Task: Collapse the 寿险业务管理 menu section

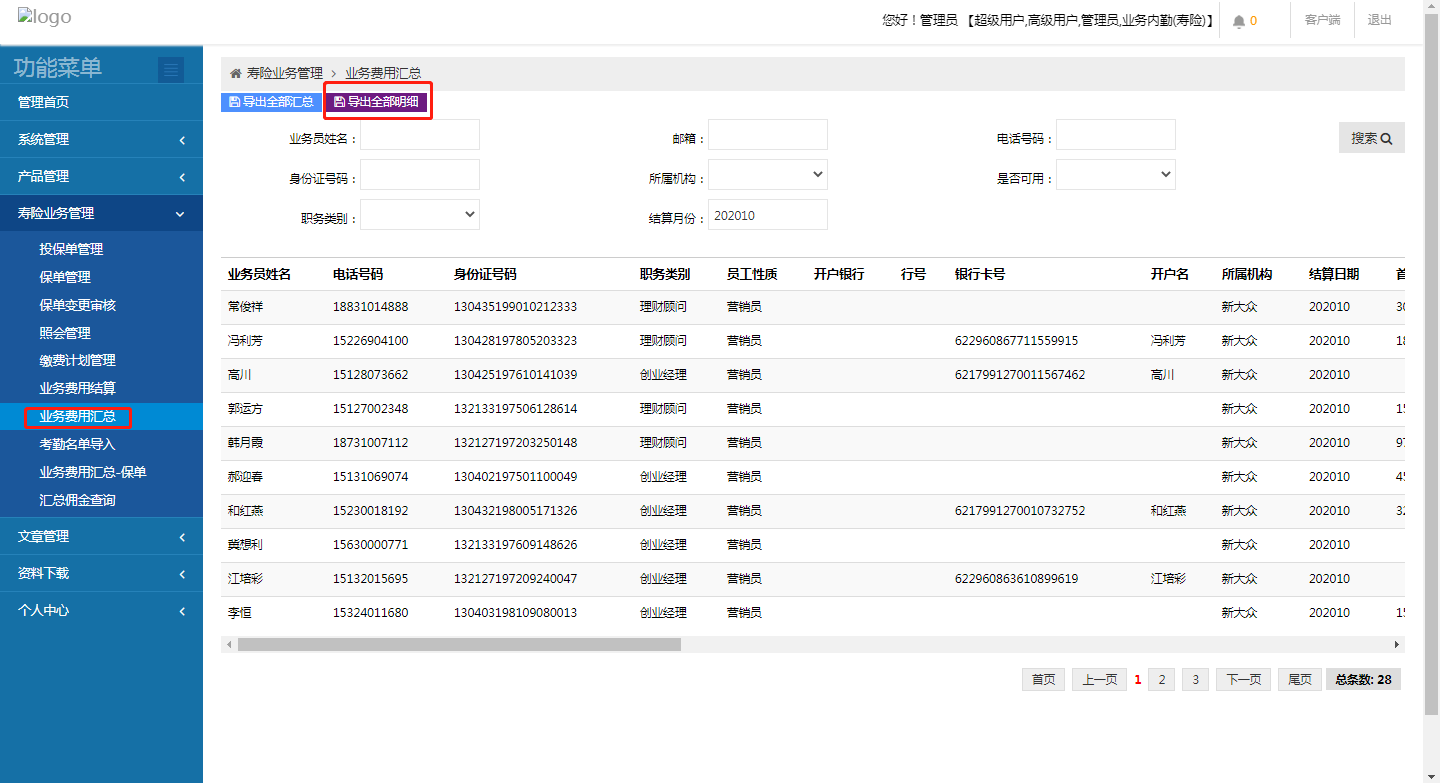Action: click(100, 213)
